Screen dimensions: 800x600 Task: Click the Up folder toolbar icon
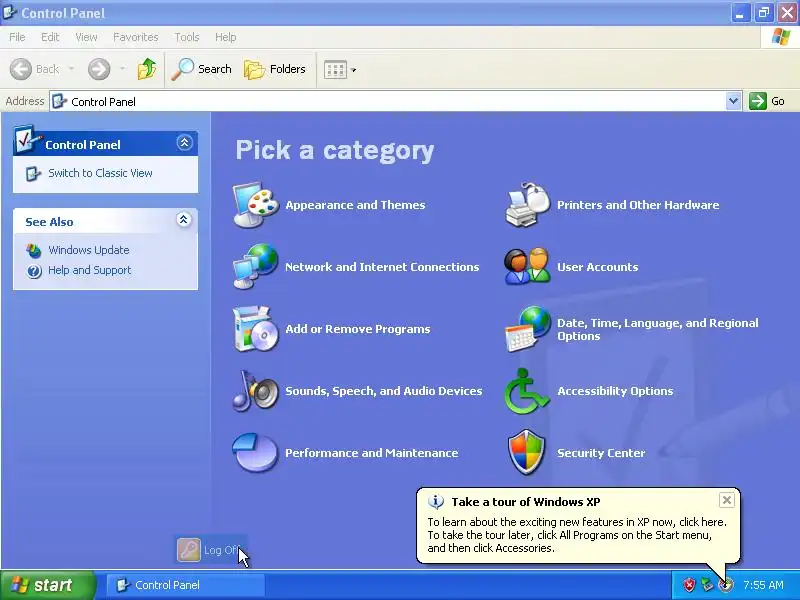(147, 69)
